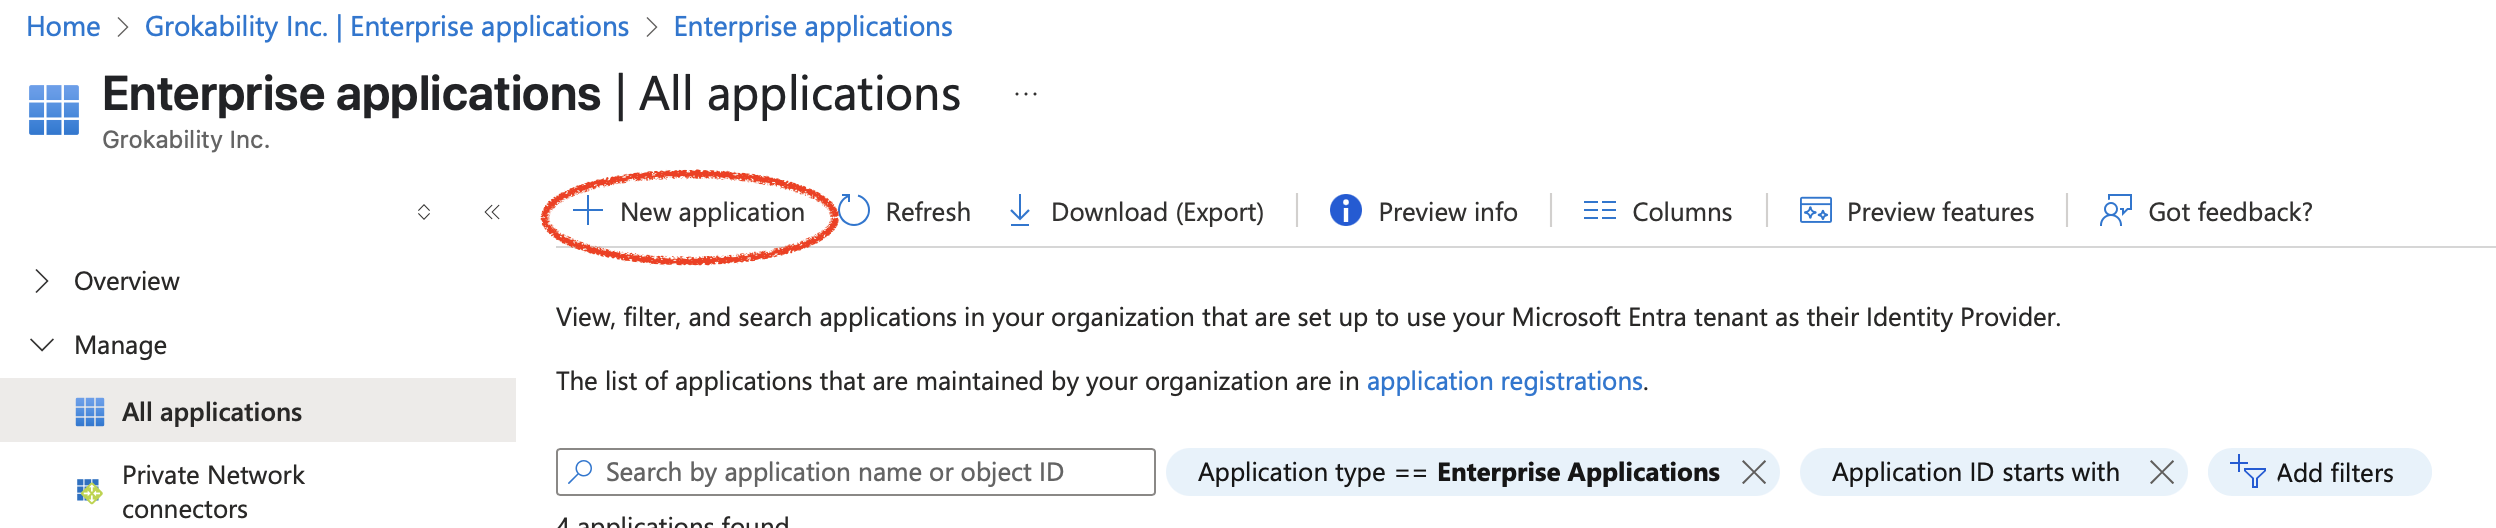Click the Preview info blue icon
Screen dimensions: 2496x528
pyautogui.click(x=1345, y=211)
